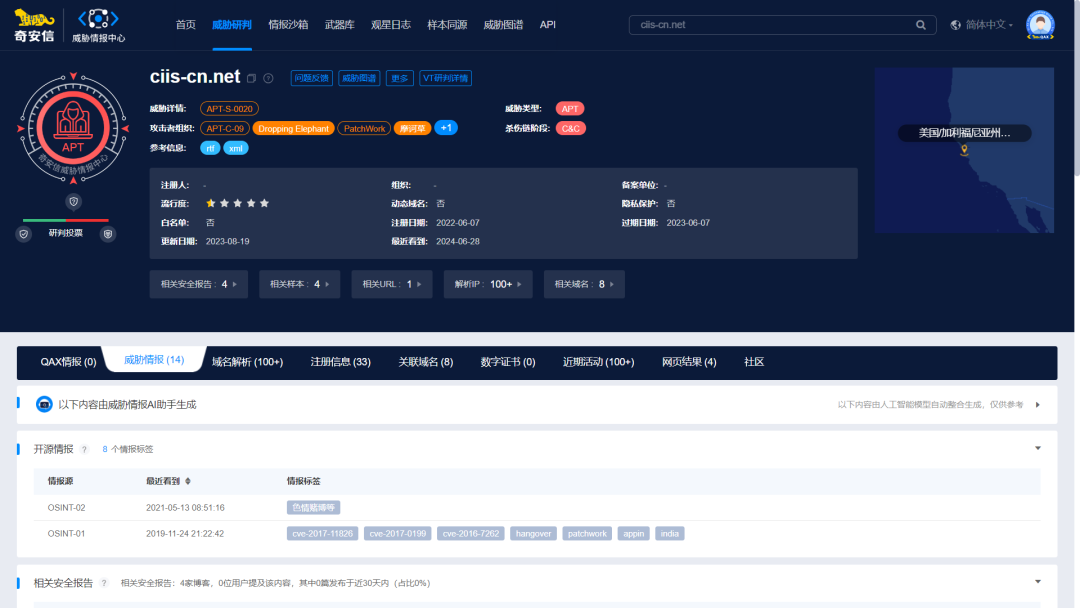Image resolution: width=1080 pixels, height=608 pixels.
Task: Open 相关样本 4 details
Action: point(300,284)
